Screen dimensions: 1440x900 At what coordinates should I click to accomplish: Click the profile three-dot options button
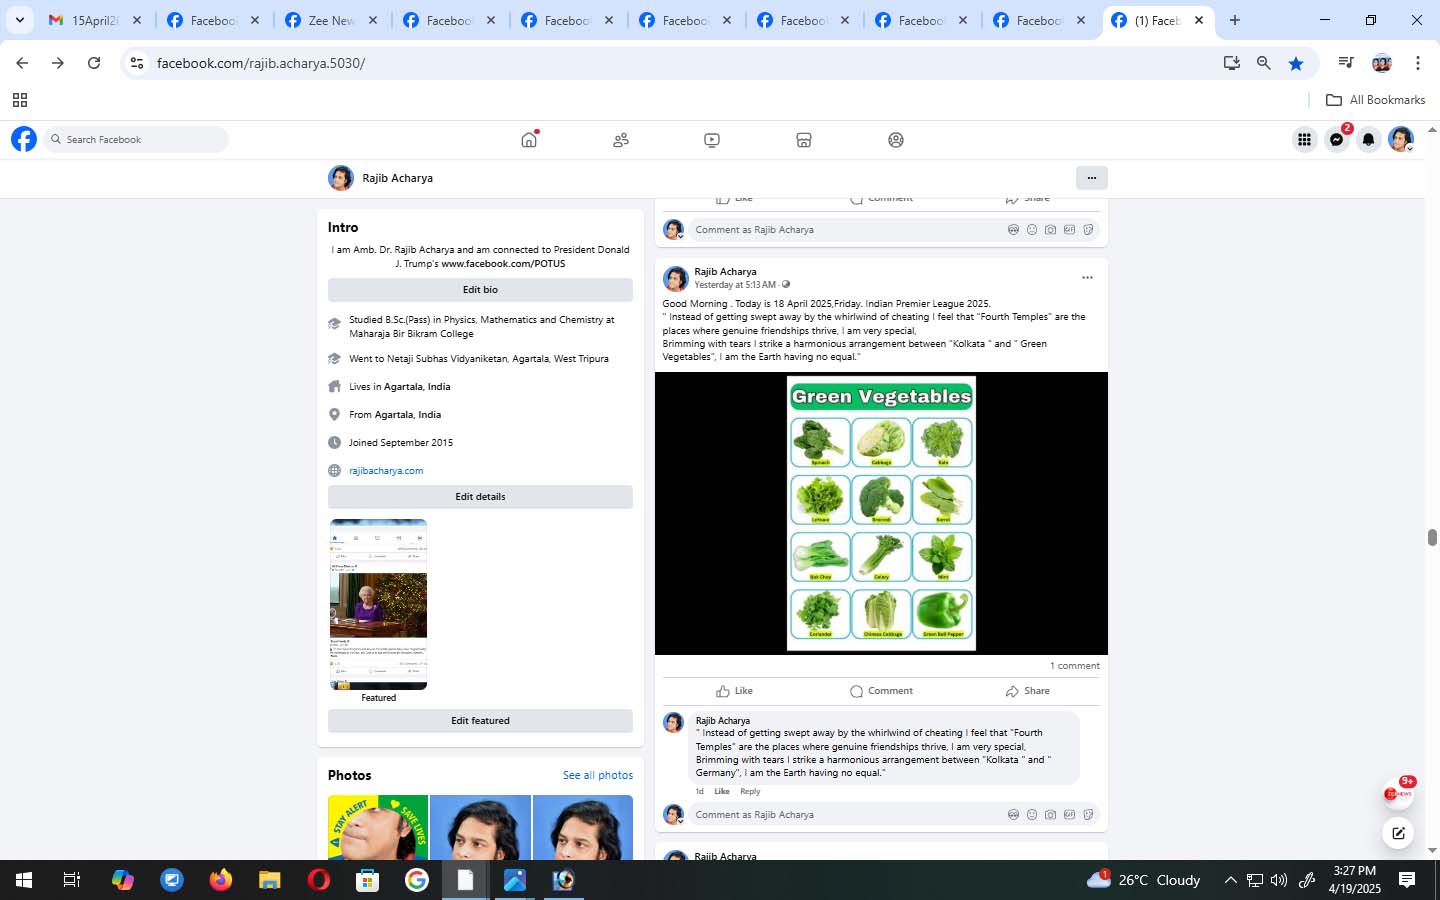pos(1092,178)
